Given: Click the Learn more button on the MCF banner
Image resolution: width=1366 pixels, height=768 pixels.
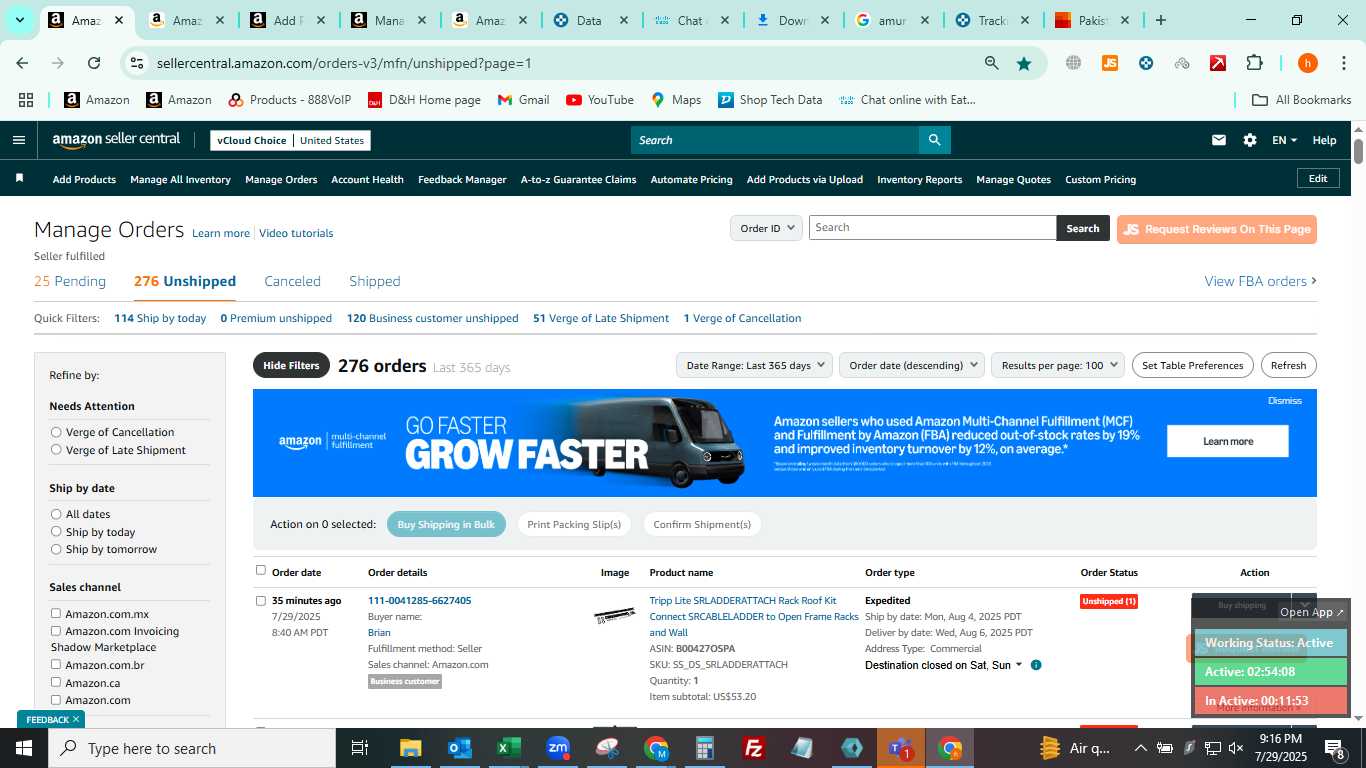Looking at the screenshot, I should 1228,441.
